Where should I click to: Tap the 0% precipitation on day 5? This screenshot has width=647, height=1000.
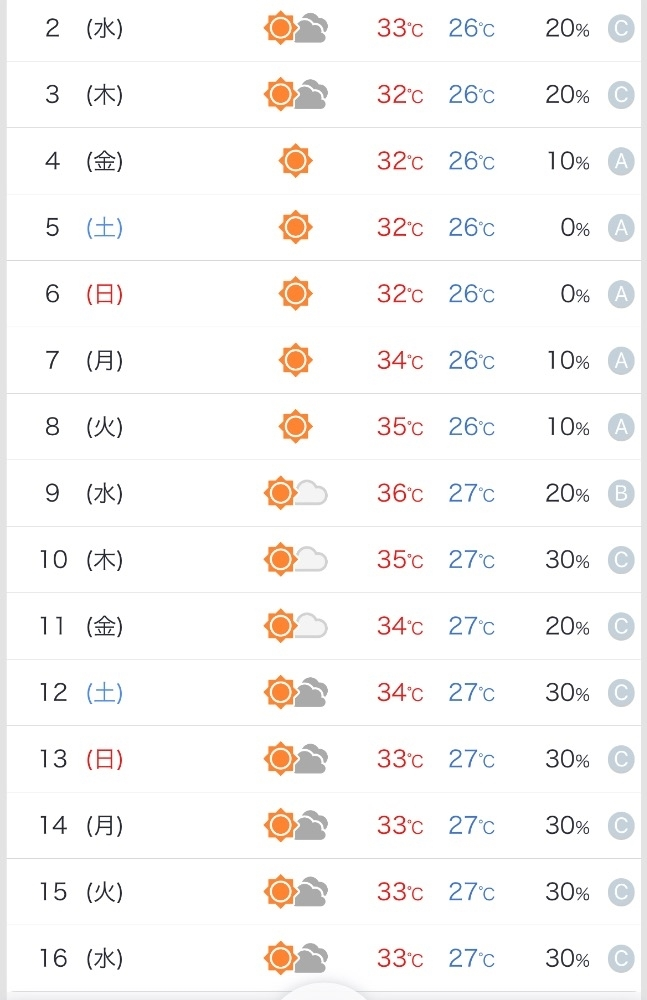(x=575, y=228)
